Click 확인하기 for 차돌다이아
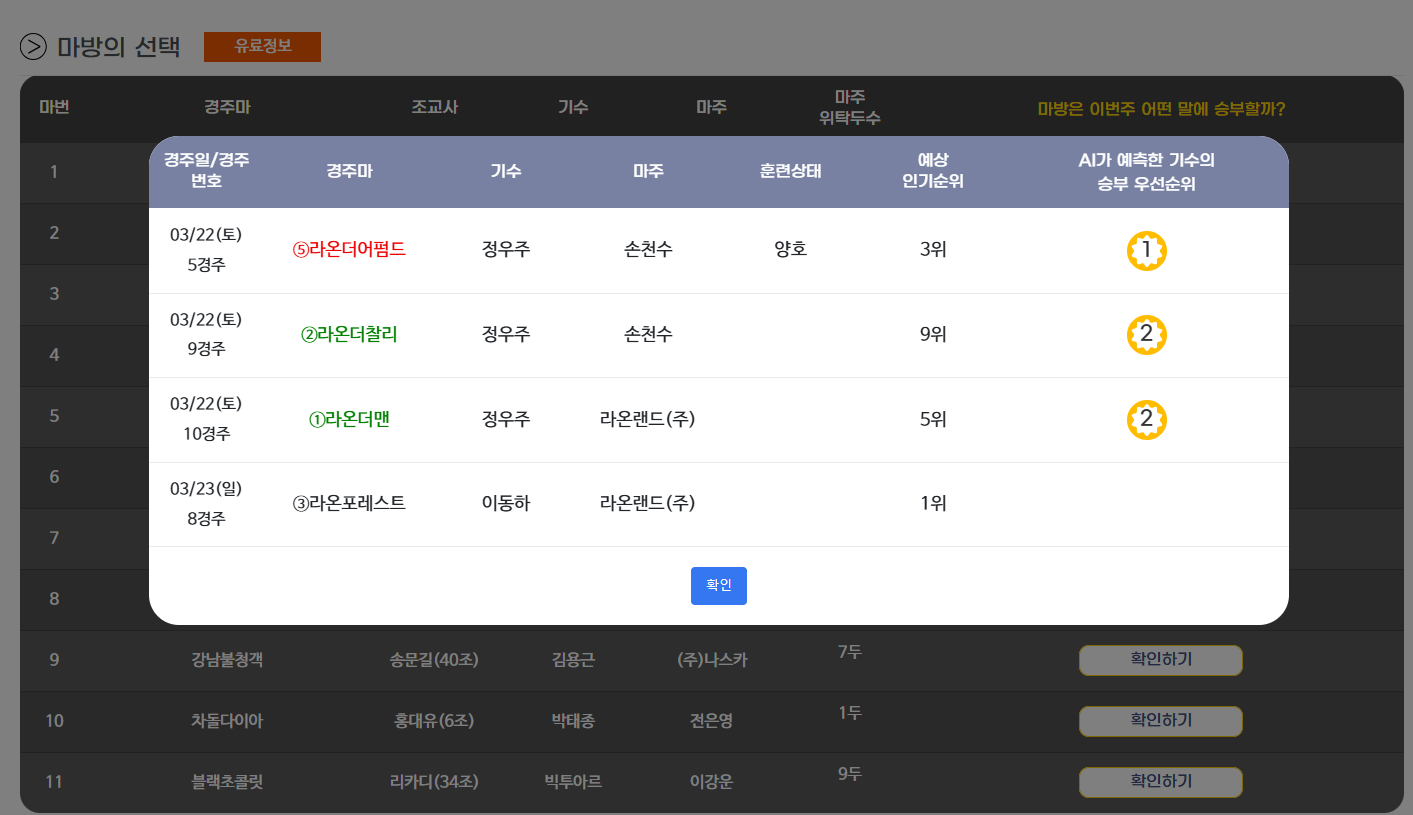The image size is (1413, 815). (1160, 721)
